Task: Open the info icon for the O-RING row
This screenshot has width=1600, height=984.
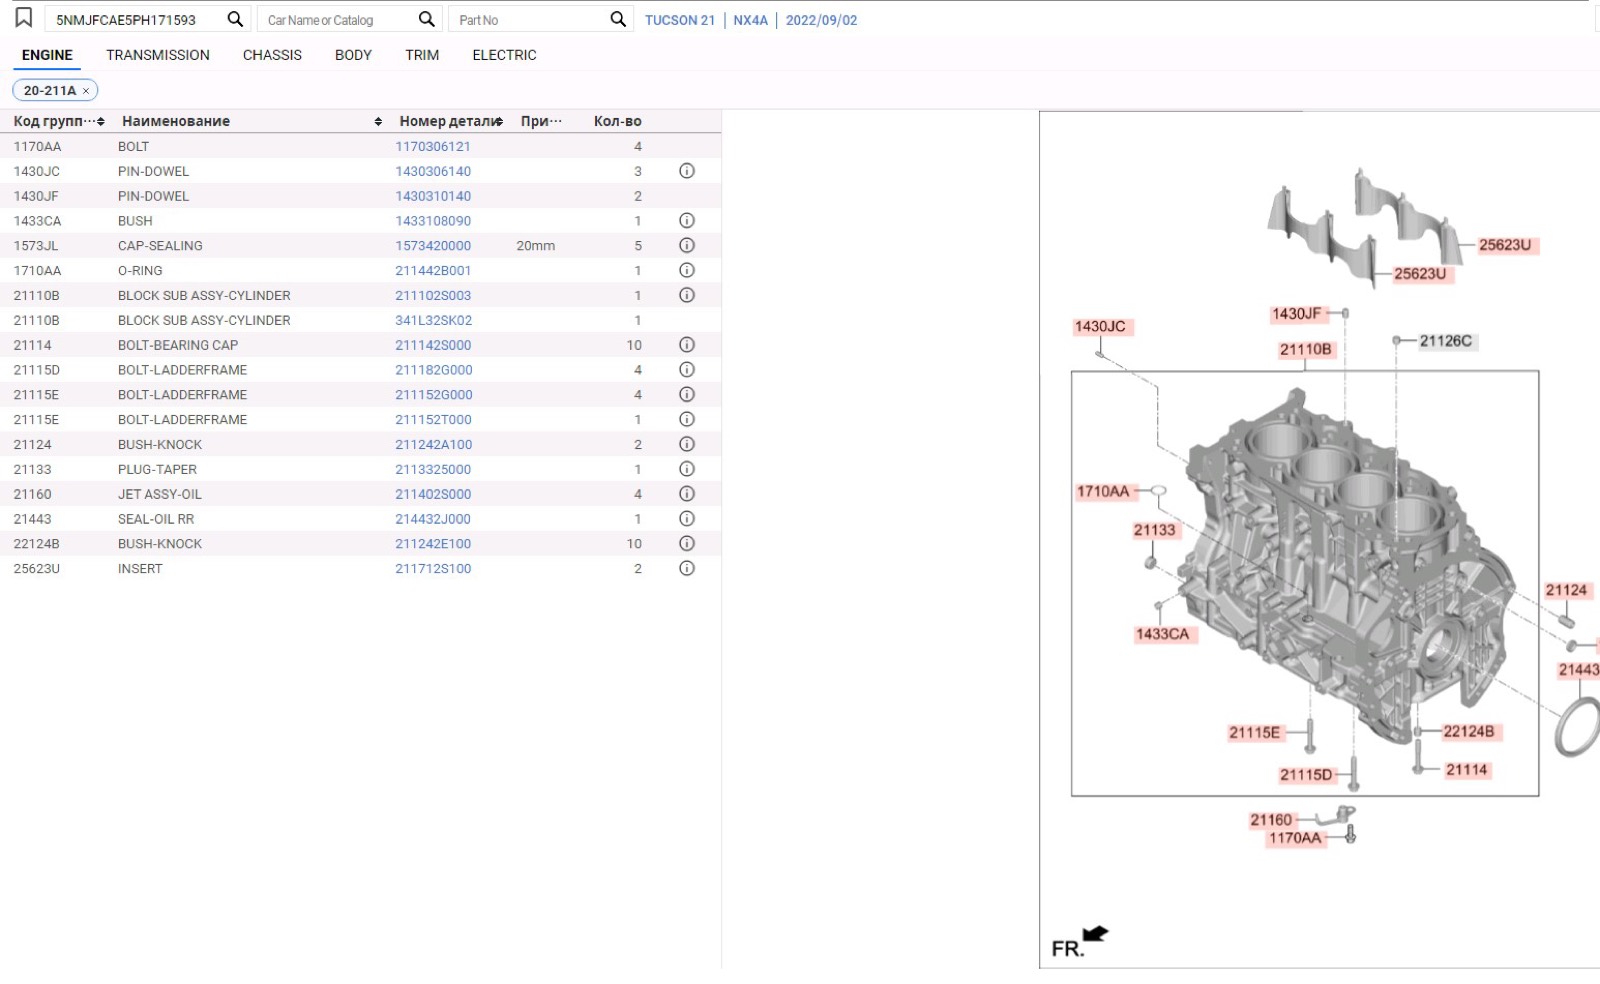Action: [687, 270]
